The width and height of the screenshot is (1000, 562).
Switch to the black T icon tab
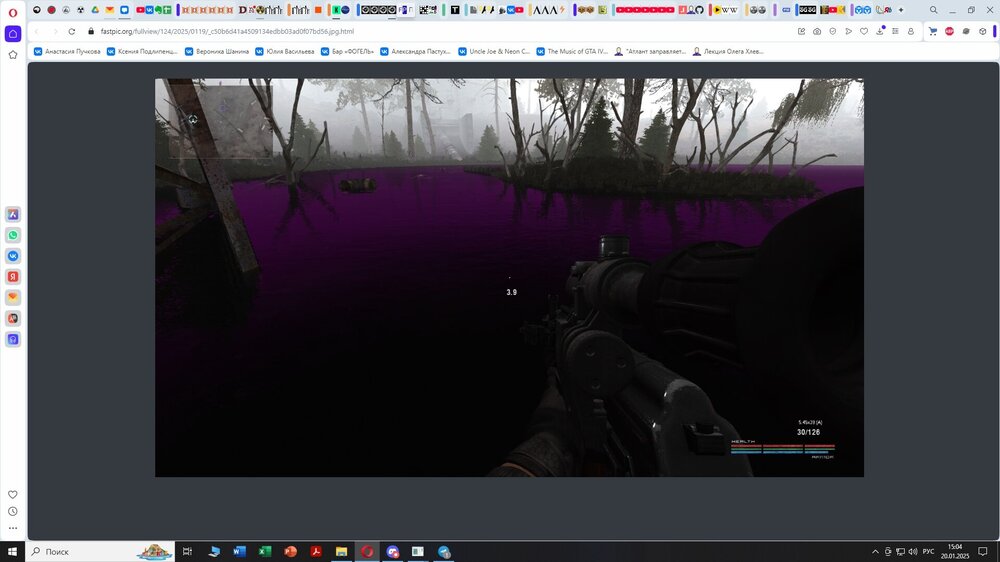[x=455, y=10]
